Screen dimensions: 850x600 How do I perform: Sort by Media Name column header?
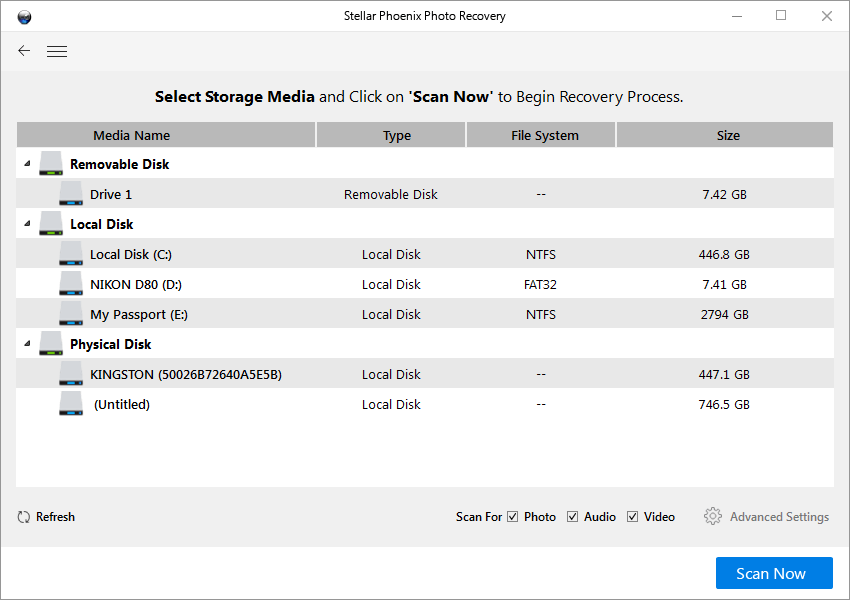tap(166, 135)
